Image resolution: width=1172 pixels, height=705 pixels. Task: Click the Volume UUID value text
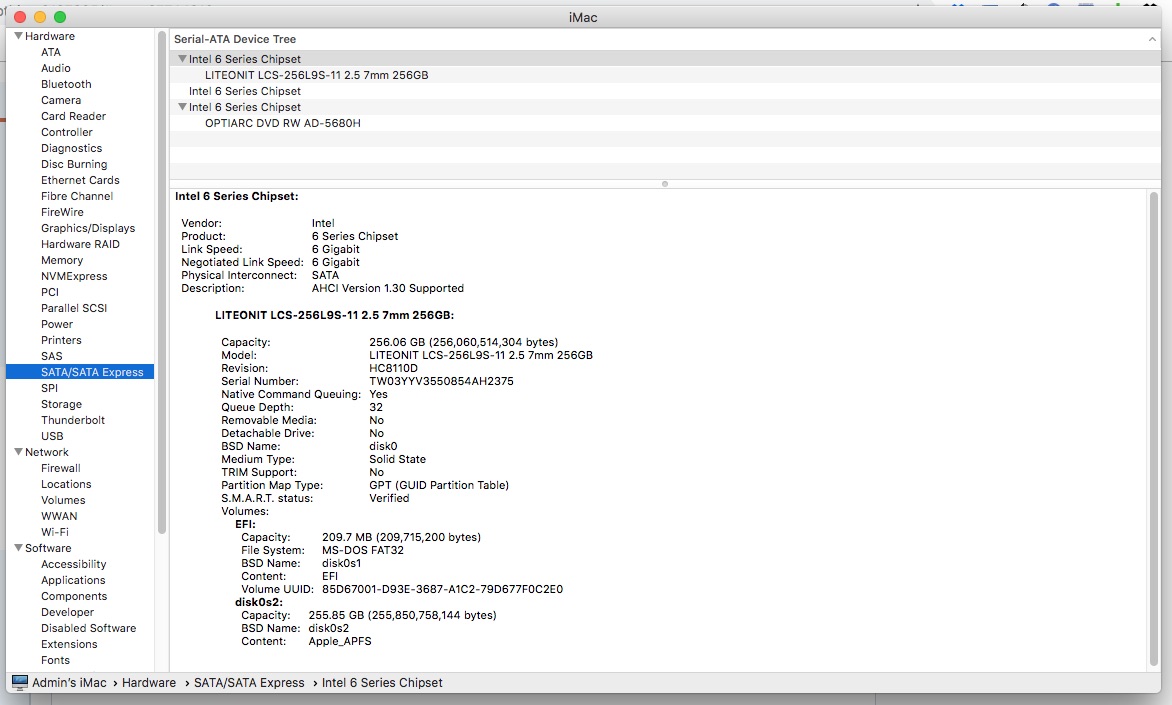[x=442, y=589]
